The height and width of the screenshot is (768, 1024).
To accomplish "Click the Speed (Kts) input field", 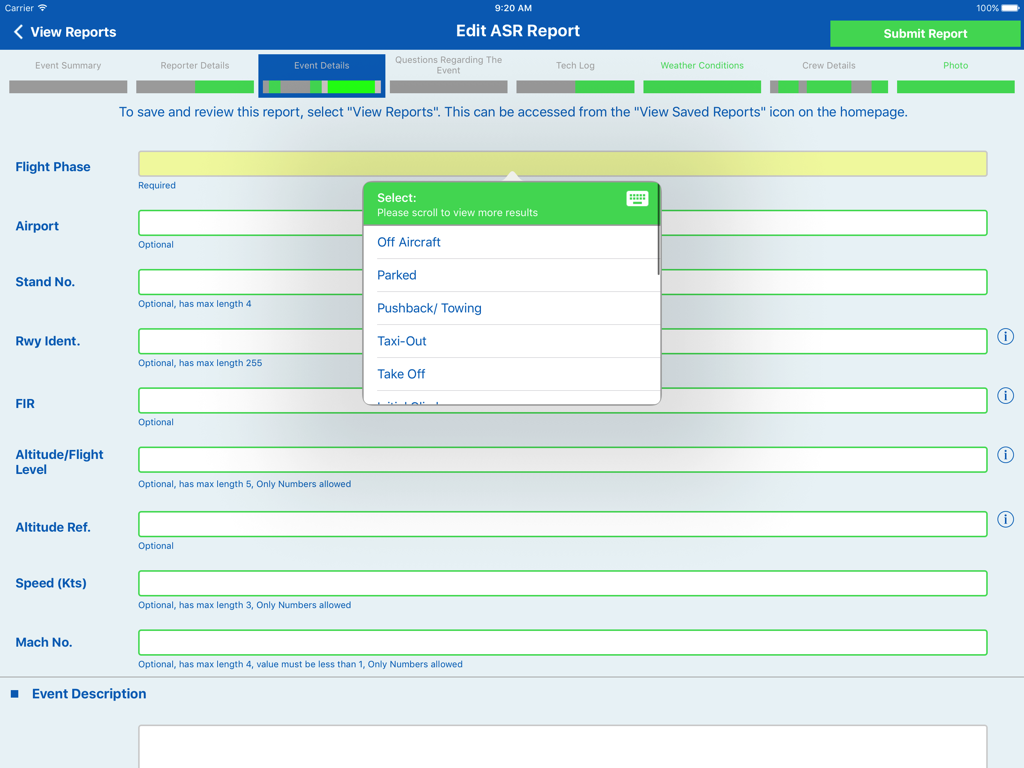I will 562,583.
